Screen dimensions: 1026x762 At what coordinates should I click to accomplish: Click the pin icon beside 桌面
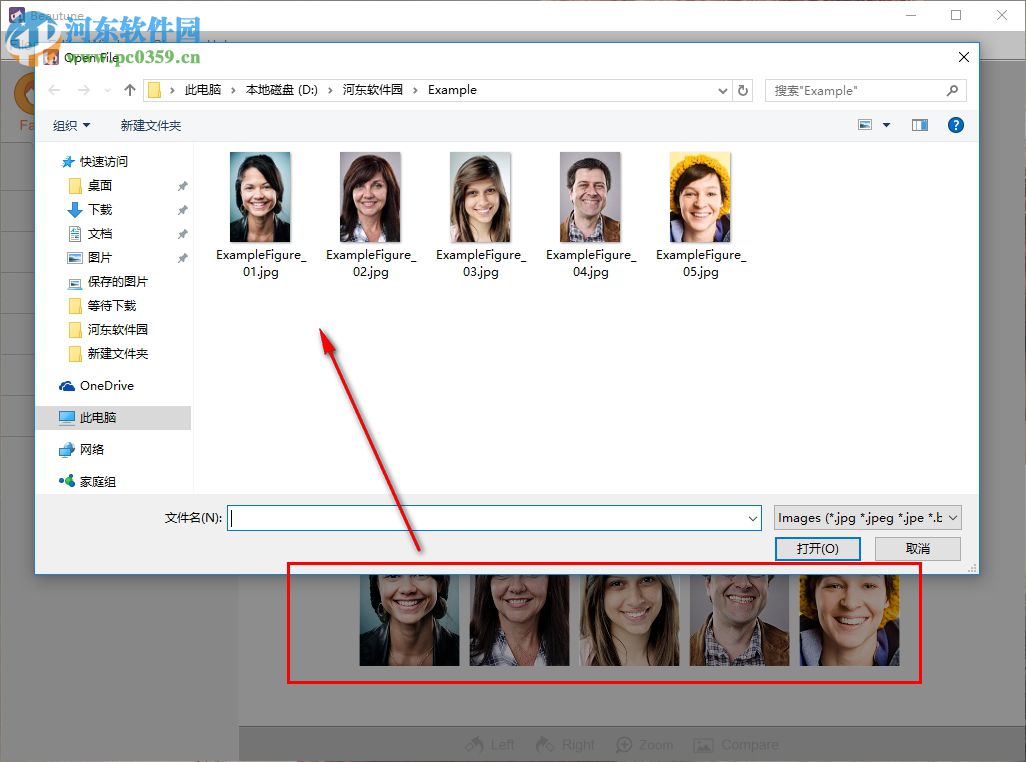point(183,186)
